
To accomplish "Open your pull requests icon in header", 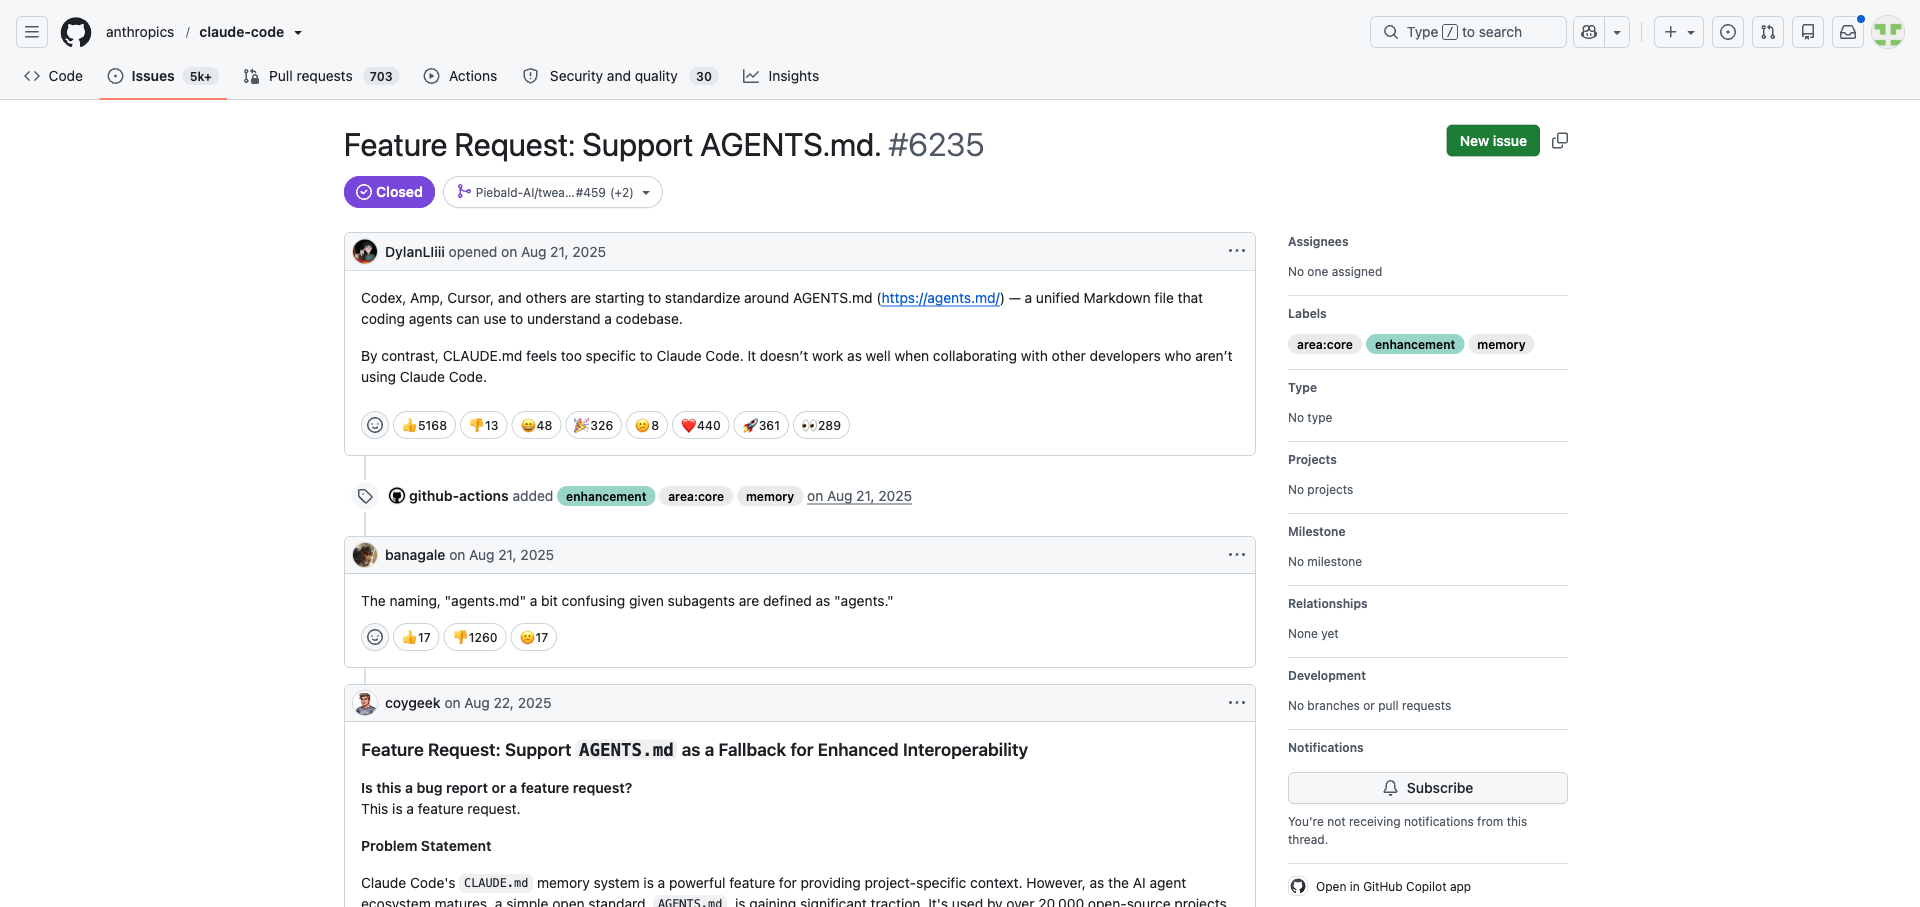I will coord(1768,32).
